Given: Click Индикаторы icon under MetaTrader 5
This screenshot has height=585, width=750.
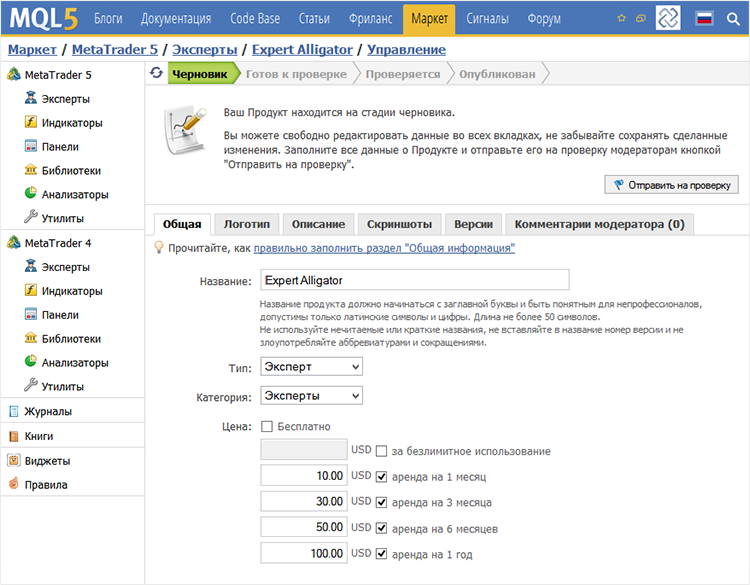Looking at the screenshot, I should (31, 121).
